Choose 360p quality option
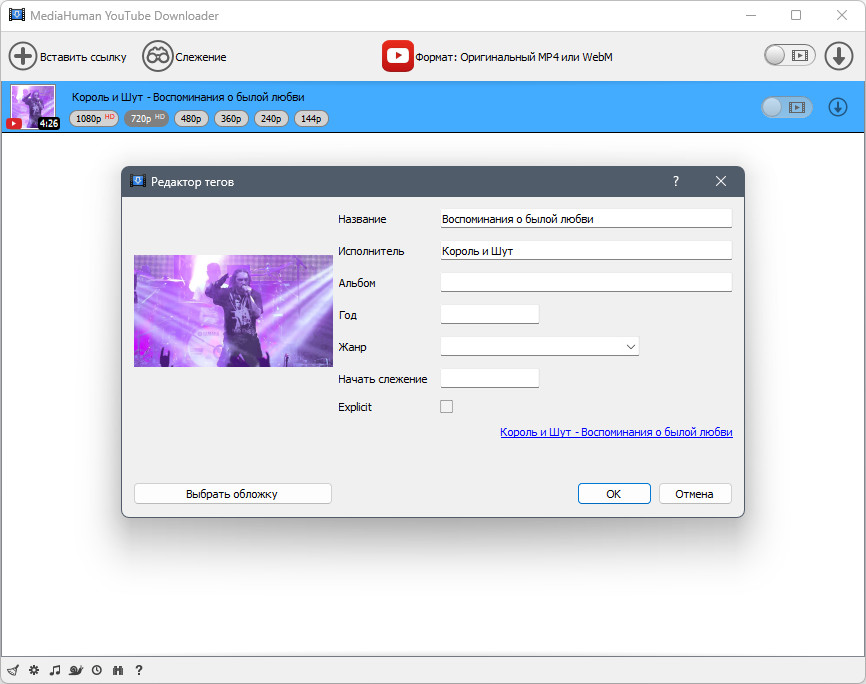The width and height of the screenshot is (866, 684). click(231, 118)
